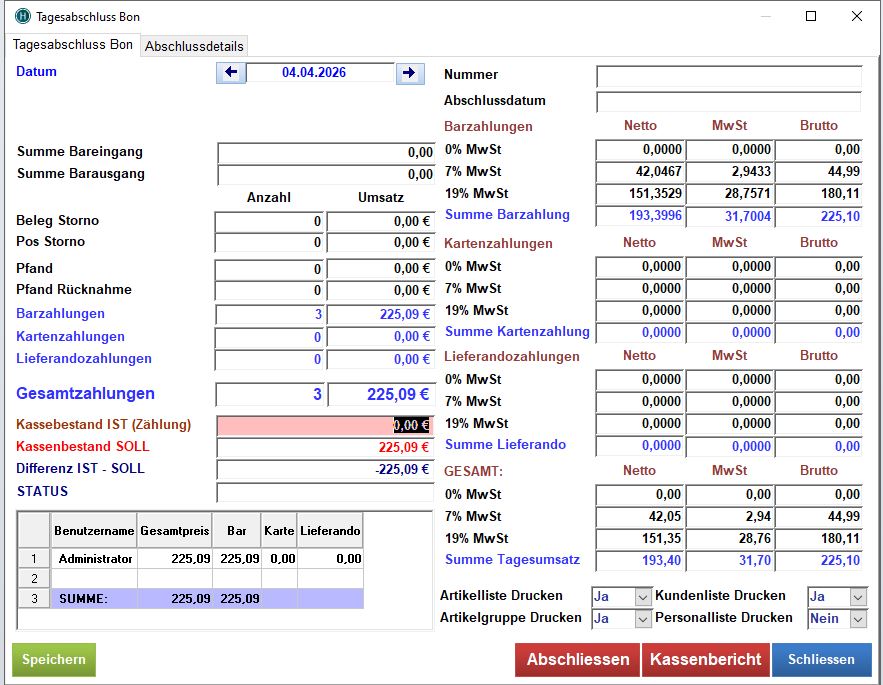Click the Kassebestand IST (Zählung) field
Viewport: 883px width, 685px height.
(x=325, y=425)
